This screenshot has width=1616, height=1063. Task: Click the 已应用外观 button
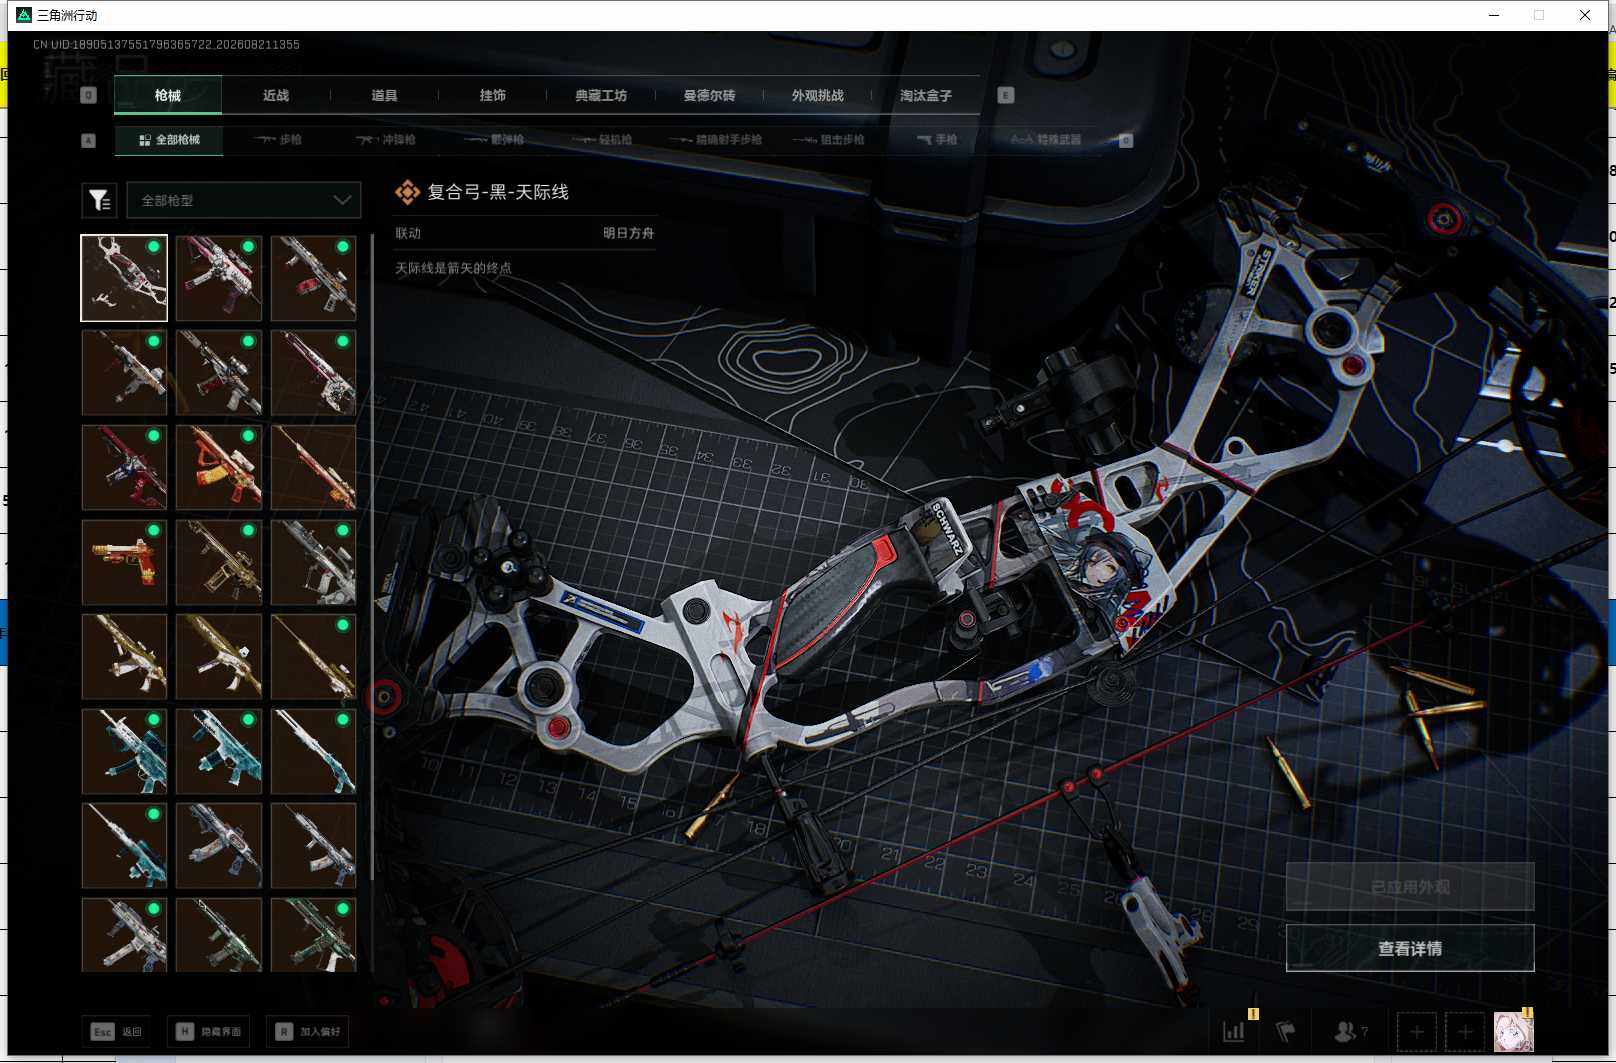1410,887
